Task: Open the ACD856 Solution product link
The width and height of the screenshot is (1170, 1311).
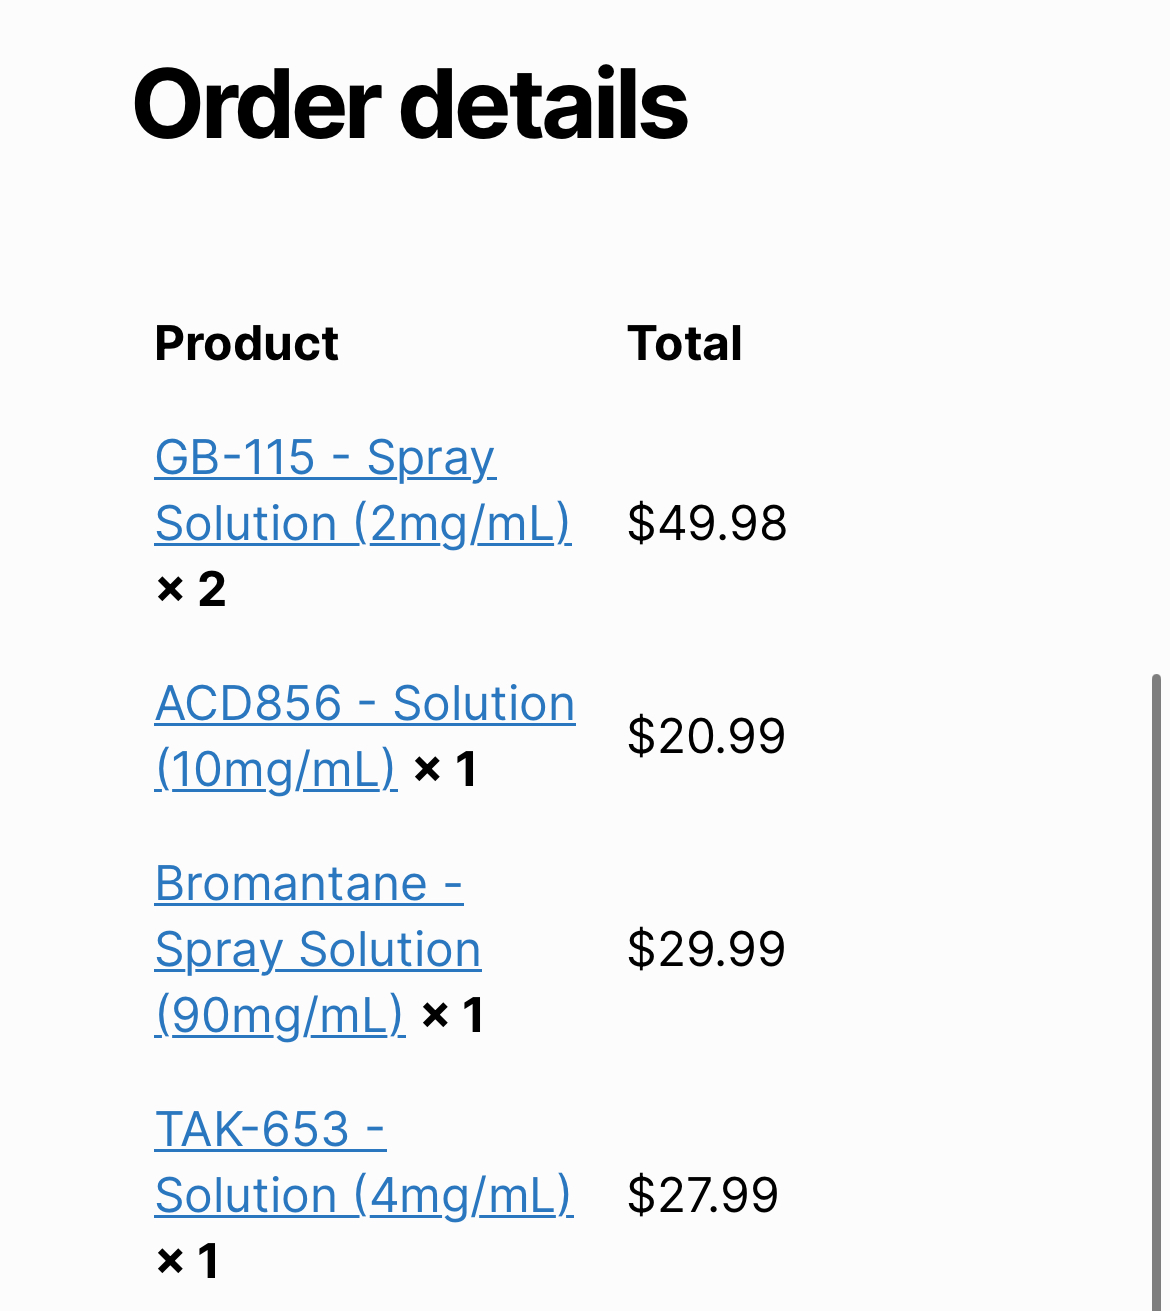Action: click(365, 704)
